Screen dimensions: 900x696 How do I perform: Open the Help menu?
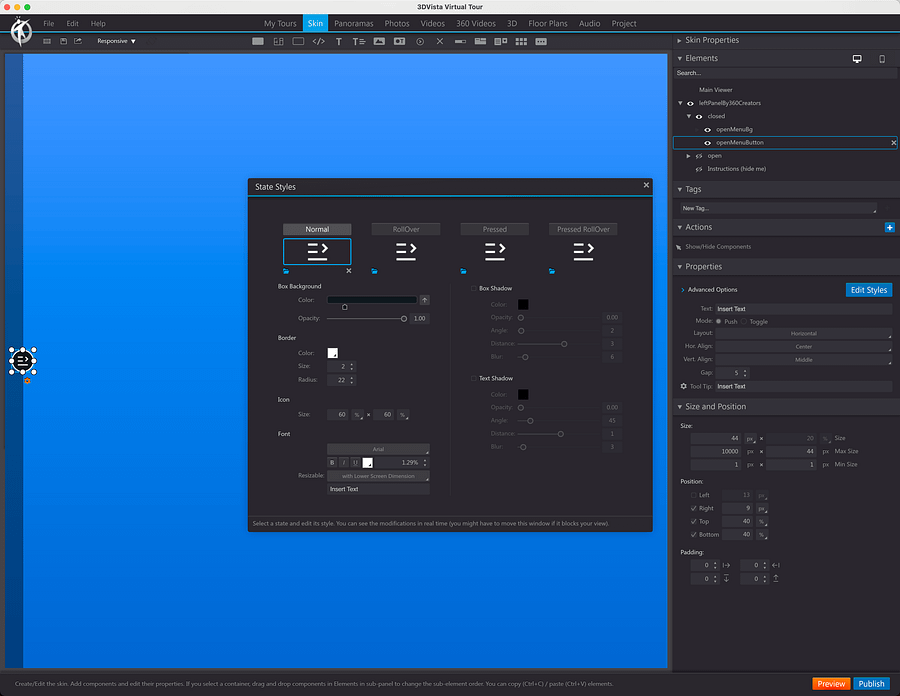[x=98, y=24]
